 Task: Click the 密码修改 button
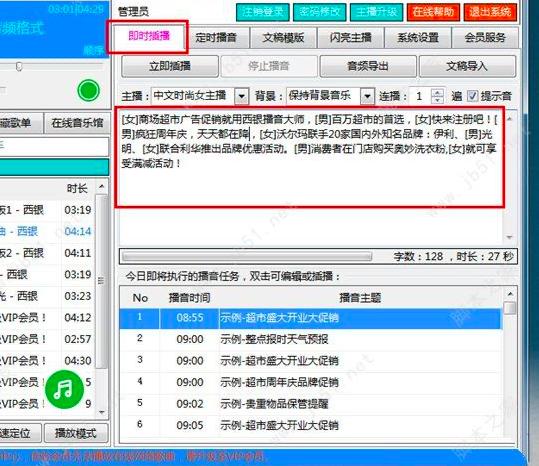pos(320,12)
